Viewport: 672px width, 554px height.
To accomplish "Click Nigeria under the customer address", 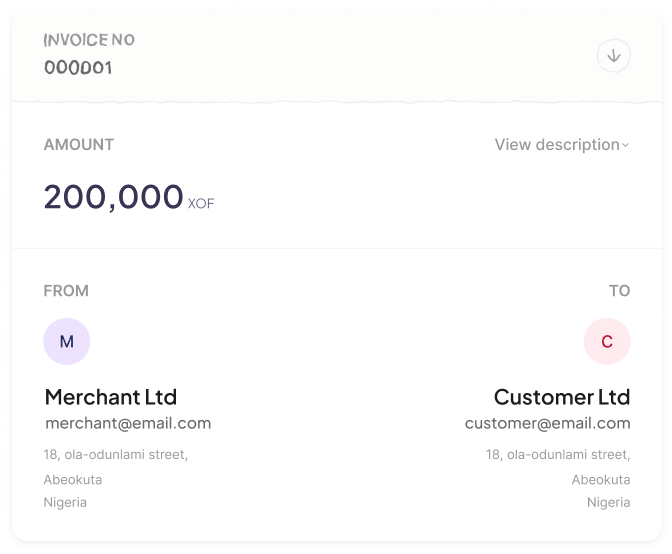I will click(608, 502).
